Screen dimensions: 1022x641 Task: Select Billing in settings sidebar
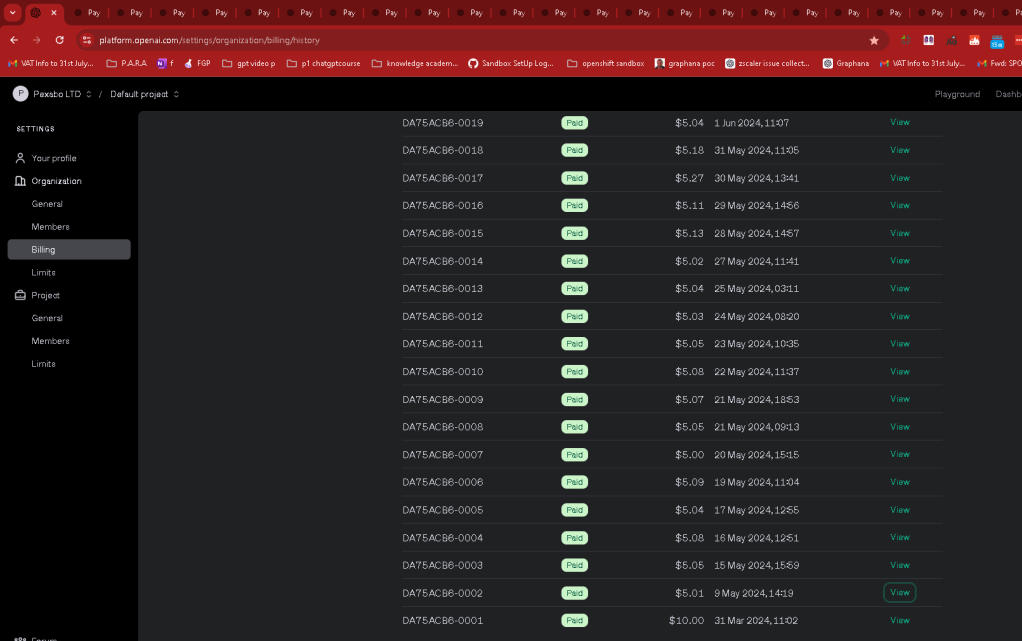69,249
